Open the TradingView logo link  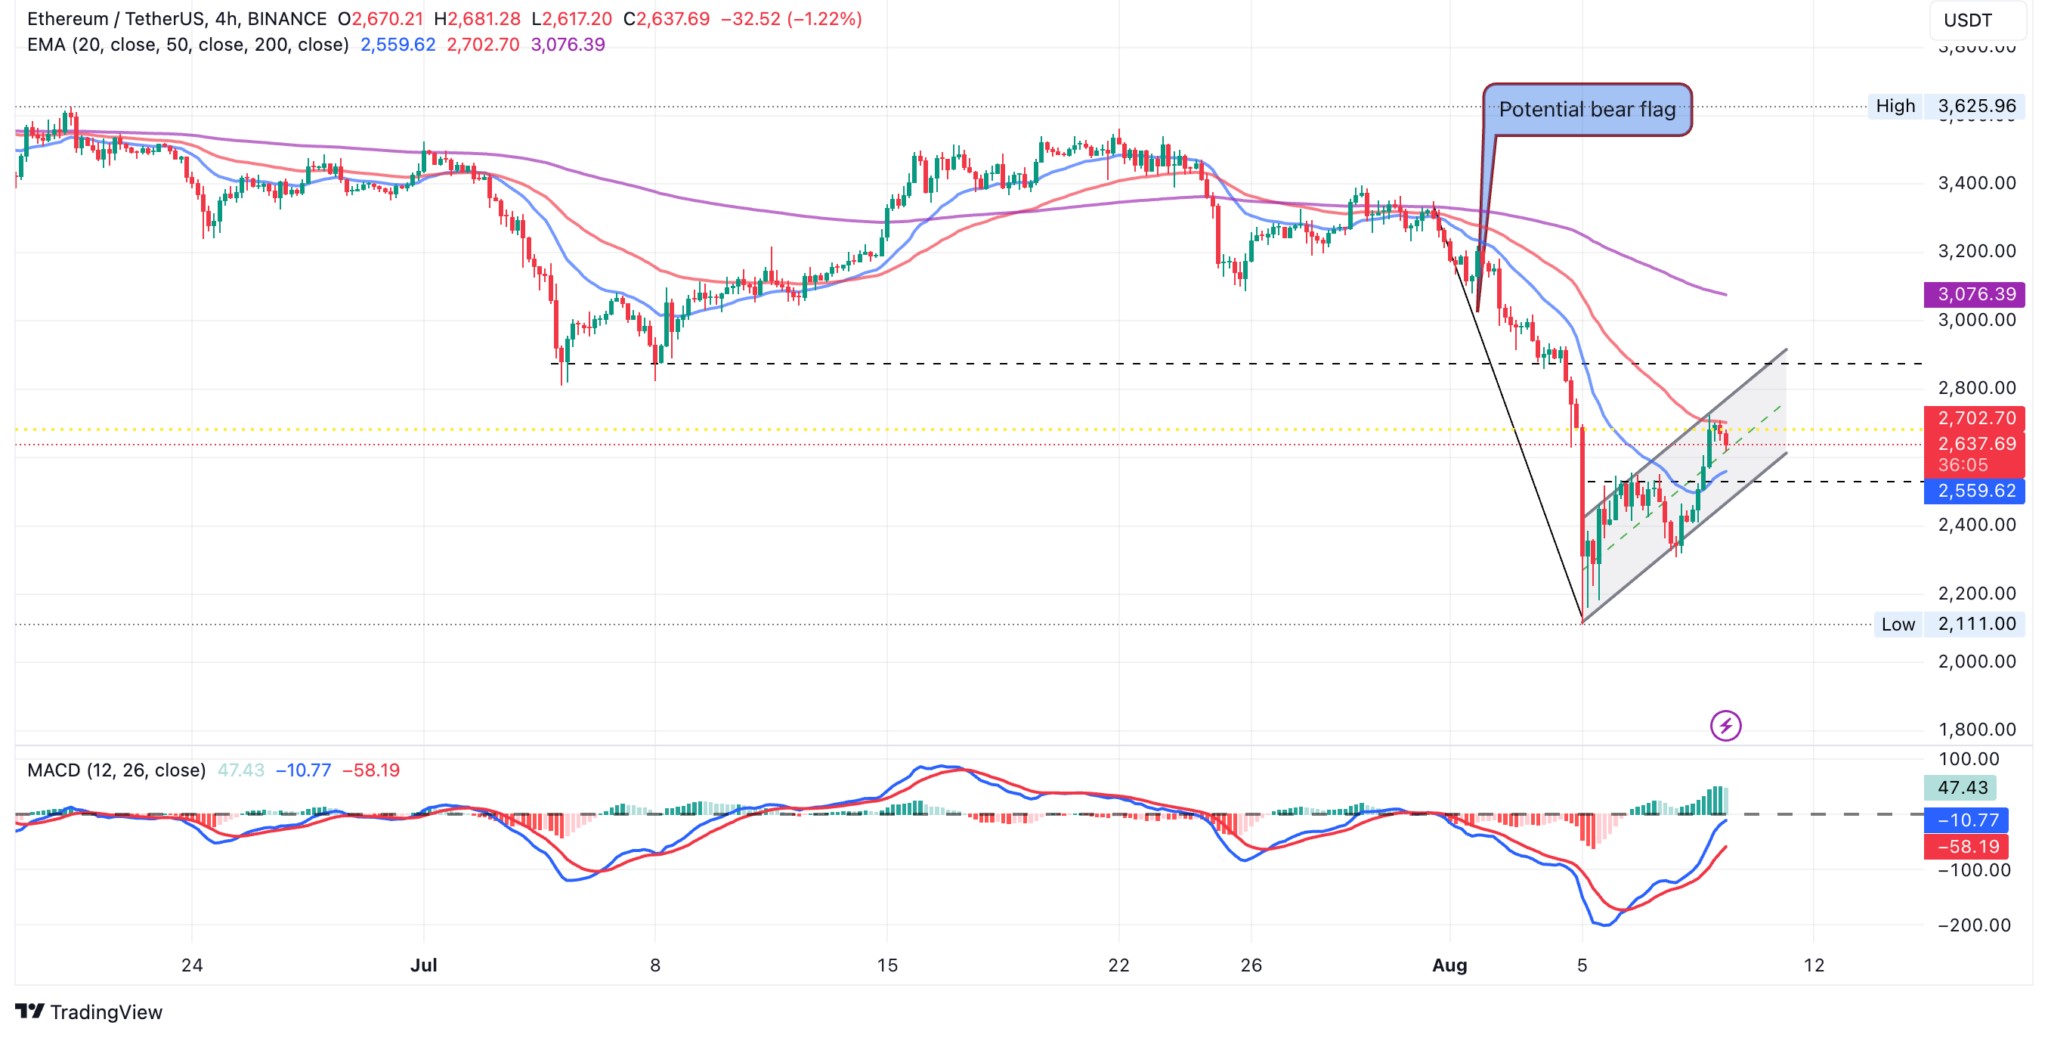point(89,1012)
